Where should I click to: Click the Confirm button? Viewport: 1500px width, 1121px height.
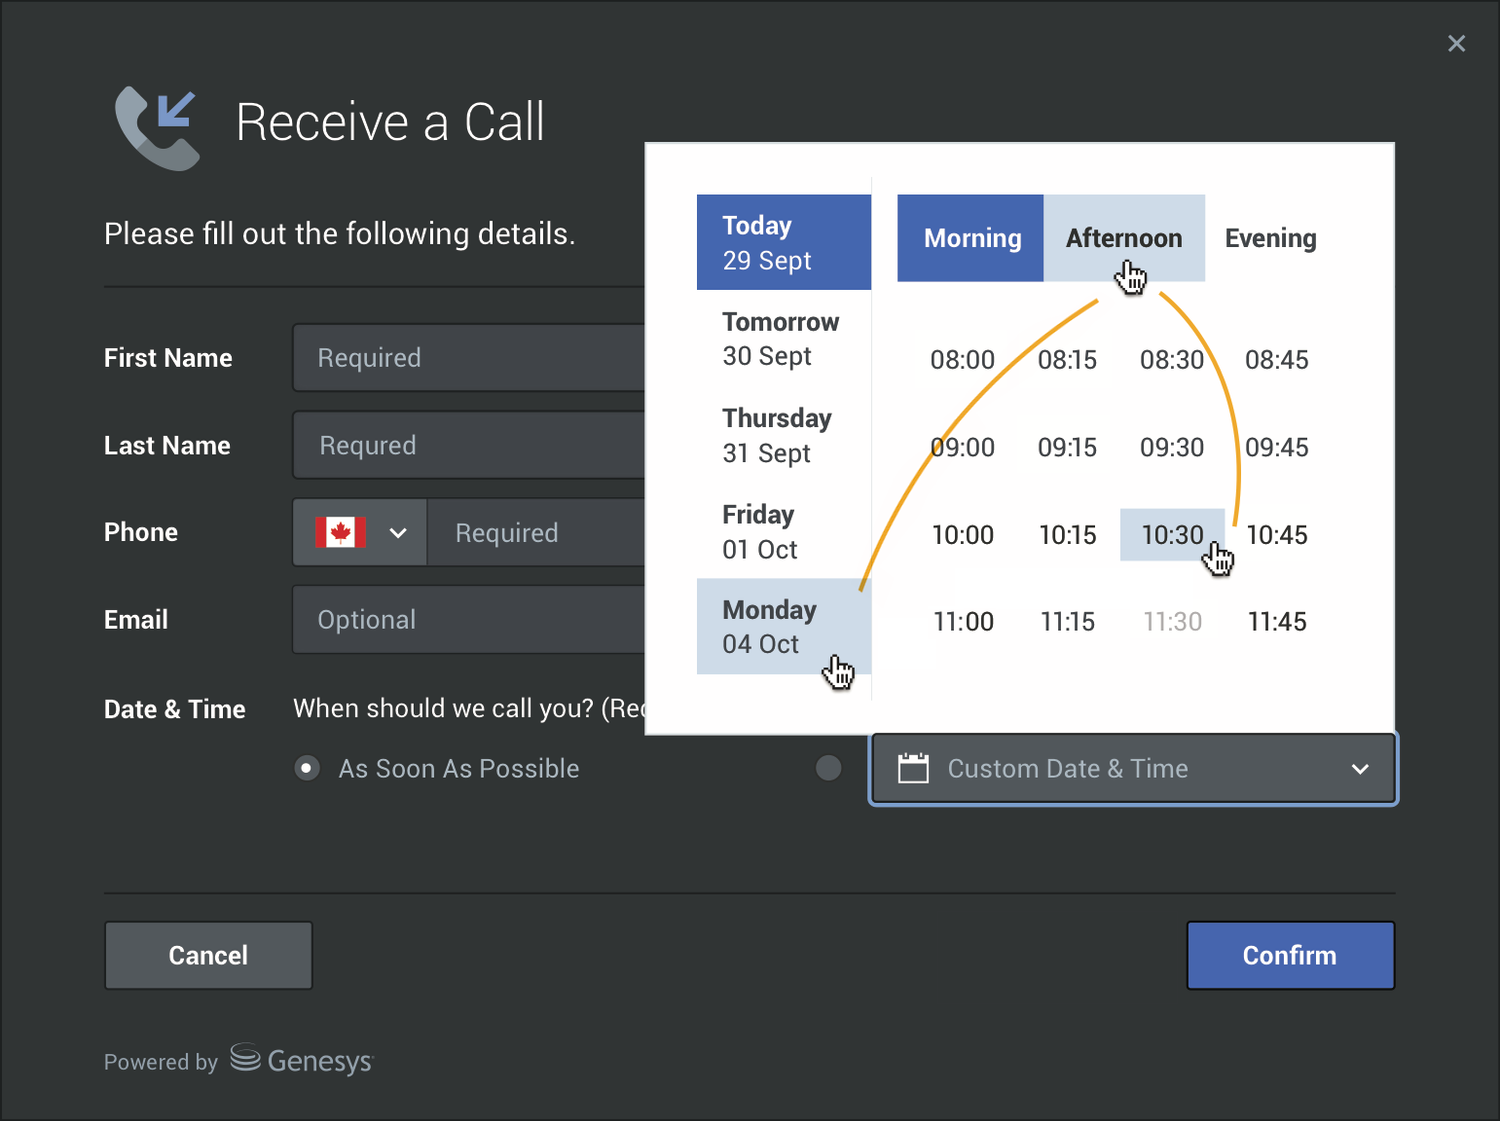click(x=1290, y=955)
